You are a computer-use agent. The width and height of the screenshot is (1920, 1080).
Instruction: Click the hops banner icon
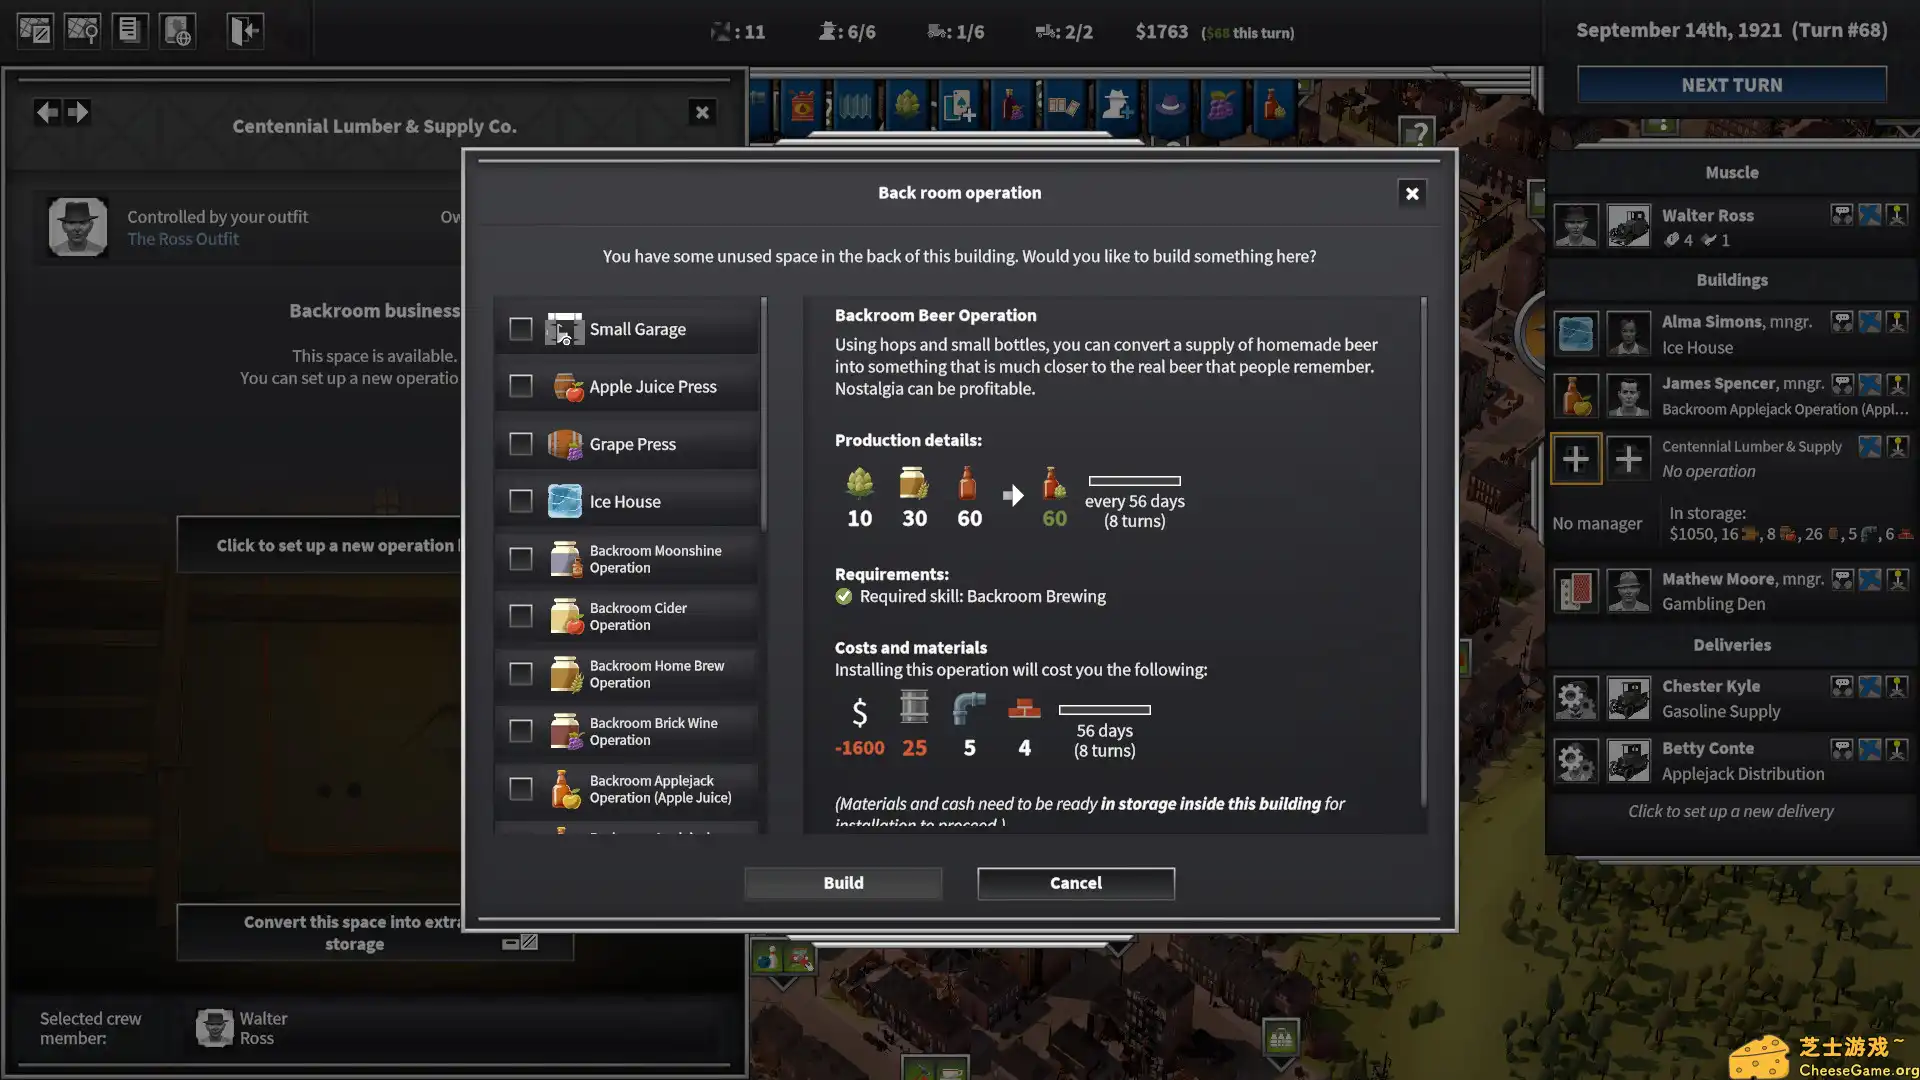tap(907, 104)
